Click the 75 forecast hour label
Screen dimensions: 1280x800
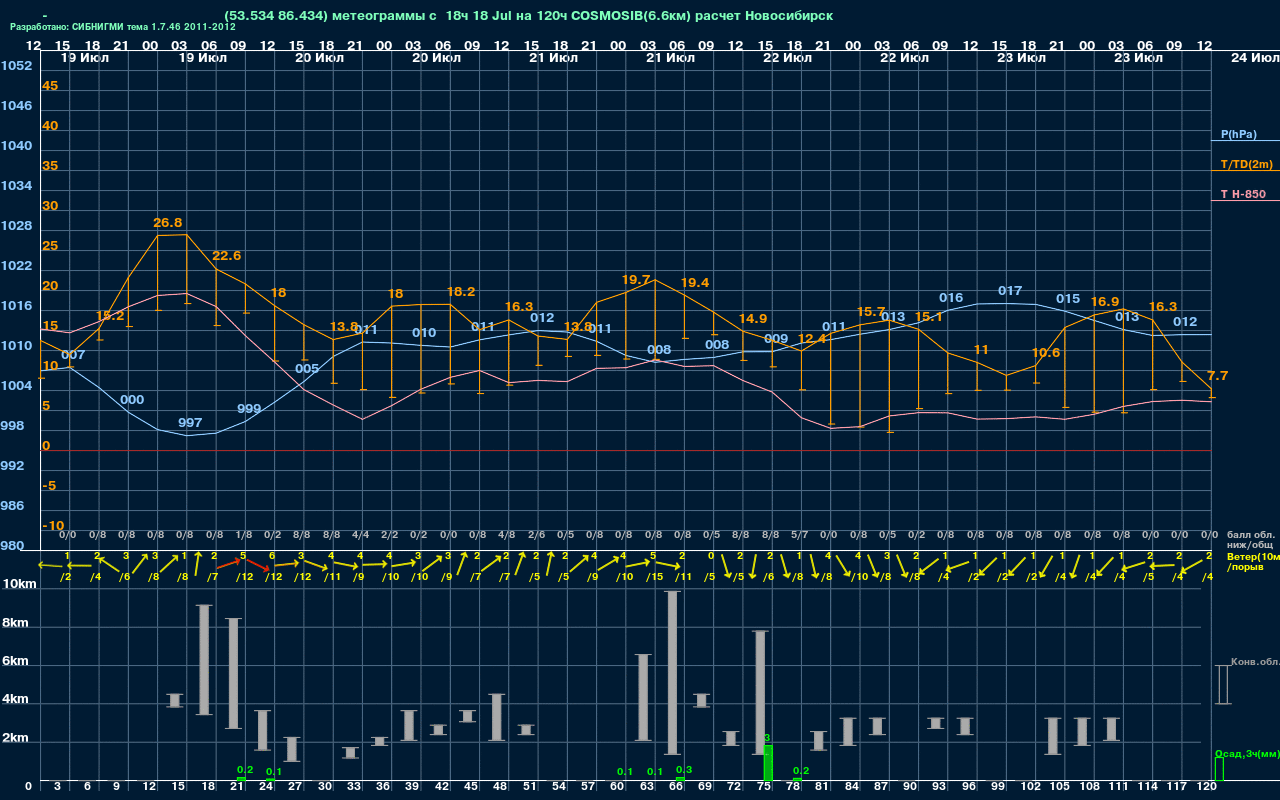[x=764, y=787]
